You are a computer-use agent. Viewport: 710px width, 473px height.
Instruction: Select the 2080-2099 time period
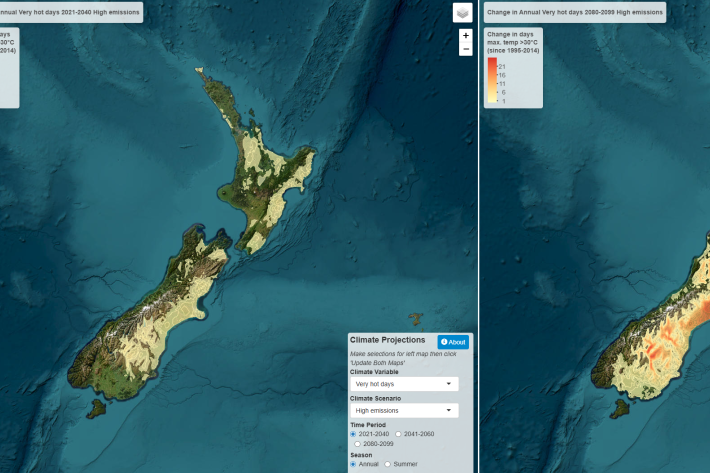coord(357,444)
